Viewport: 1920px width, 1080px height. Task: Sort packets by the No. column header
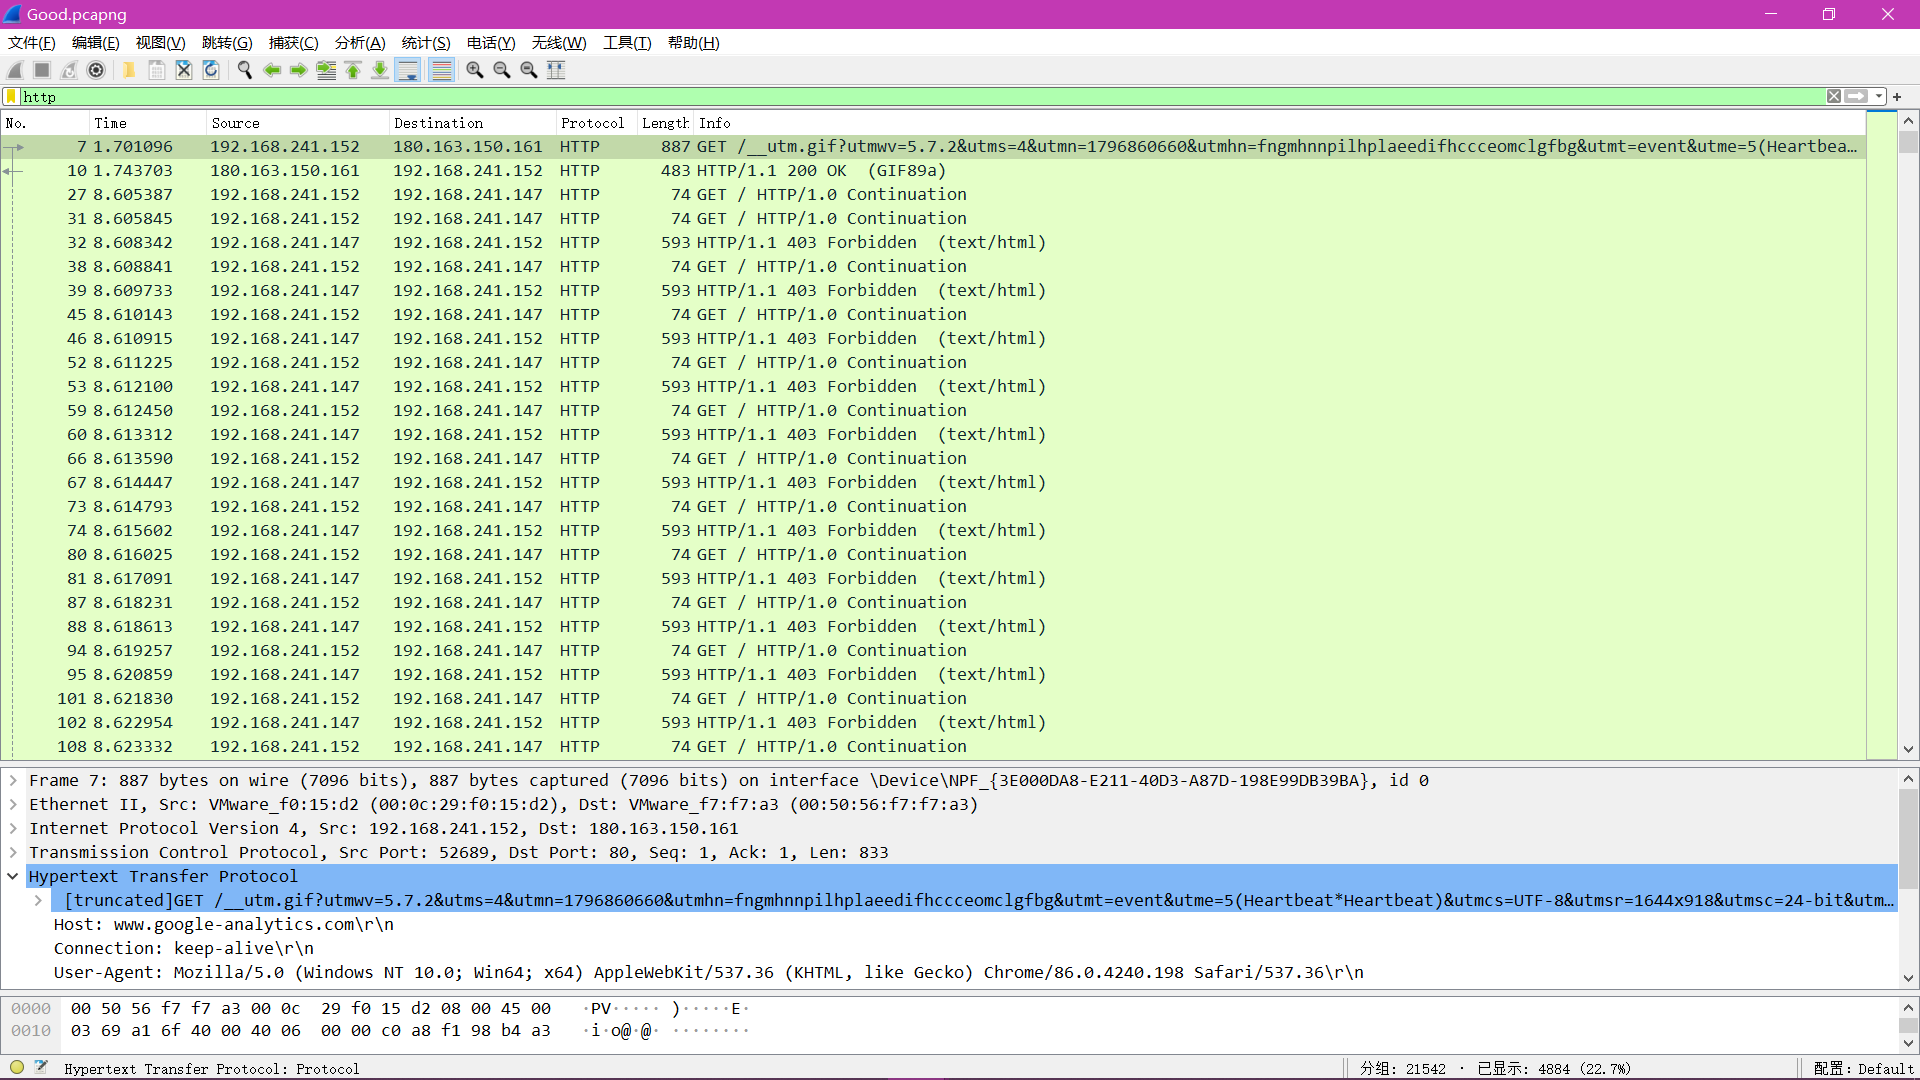pos(45,123)
